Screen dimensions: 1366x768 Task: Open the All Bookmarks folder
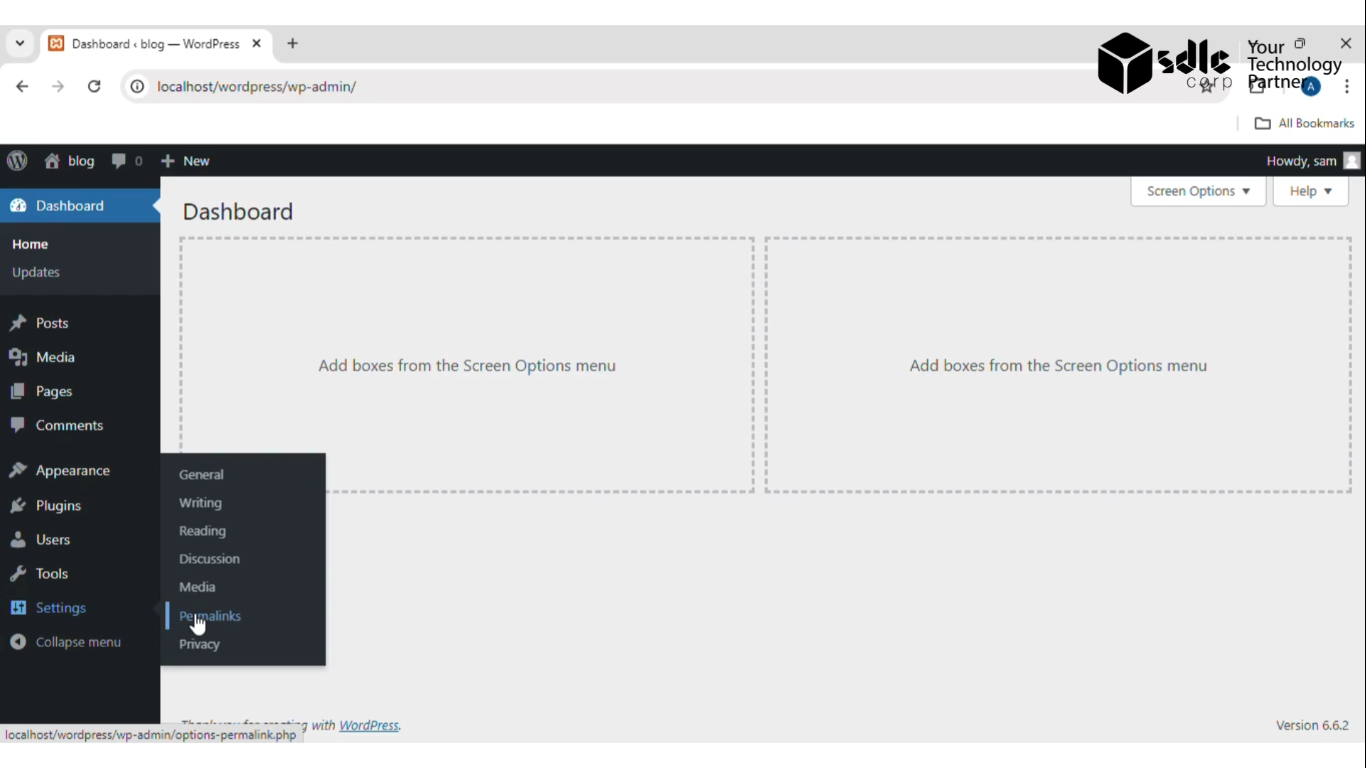[1305, 123]
